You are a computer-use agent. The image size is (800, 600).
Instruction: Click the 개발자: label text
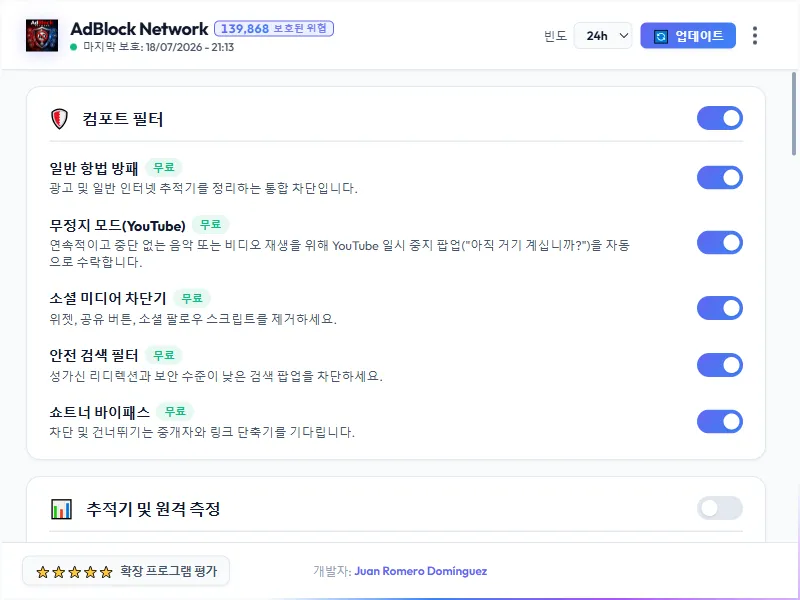pyautogui.click(x=332, y=571)
